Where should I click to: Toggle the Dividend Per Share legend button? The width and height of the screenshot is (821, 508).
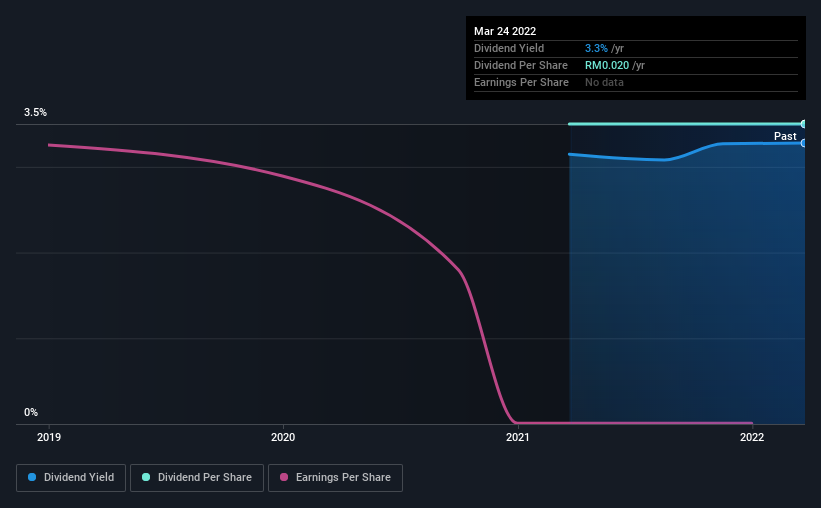tap(197, 478)
